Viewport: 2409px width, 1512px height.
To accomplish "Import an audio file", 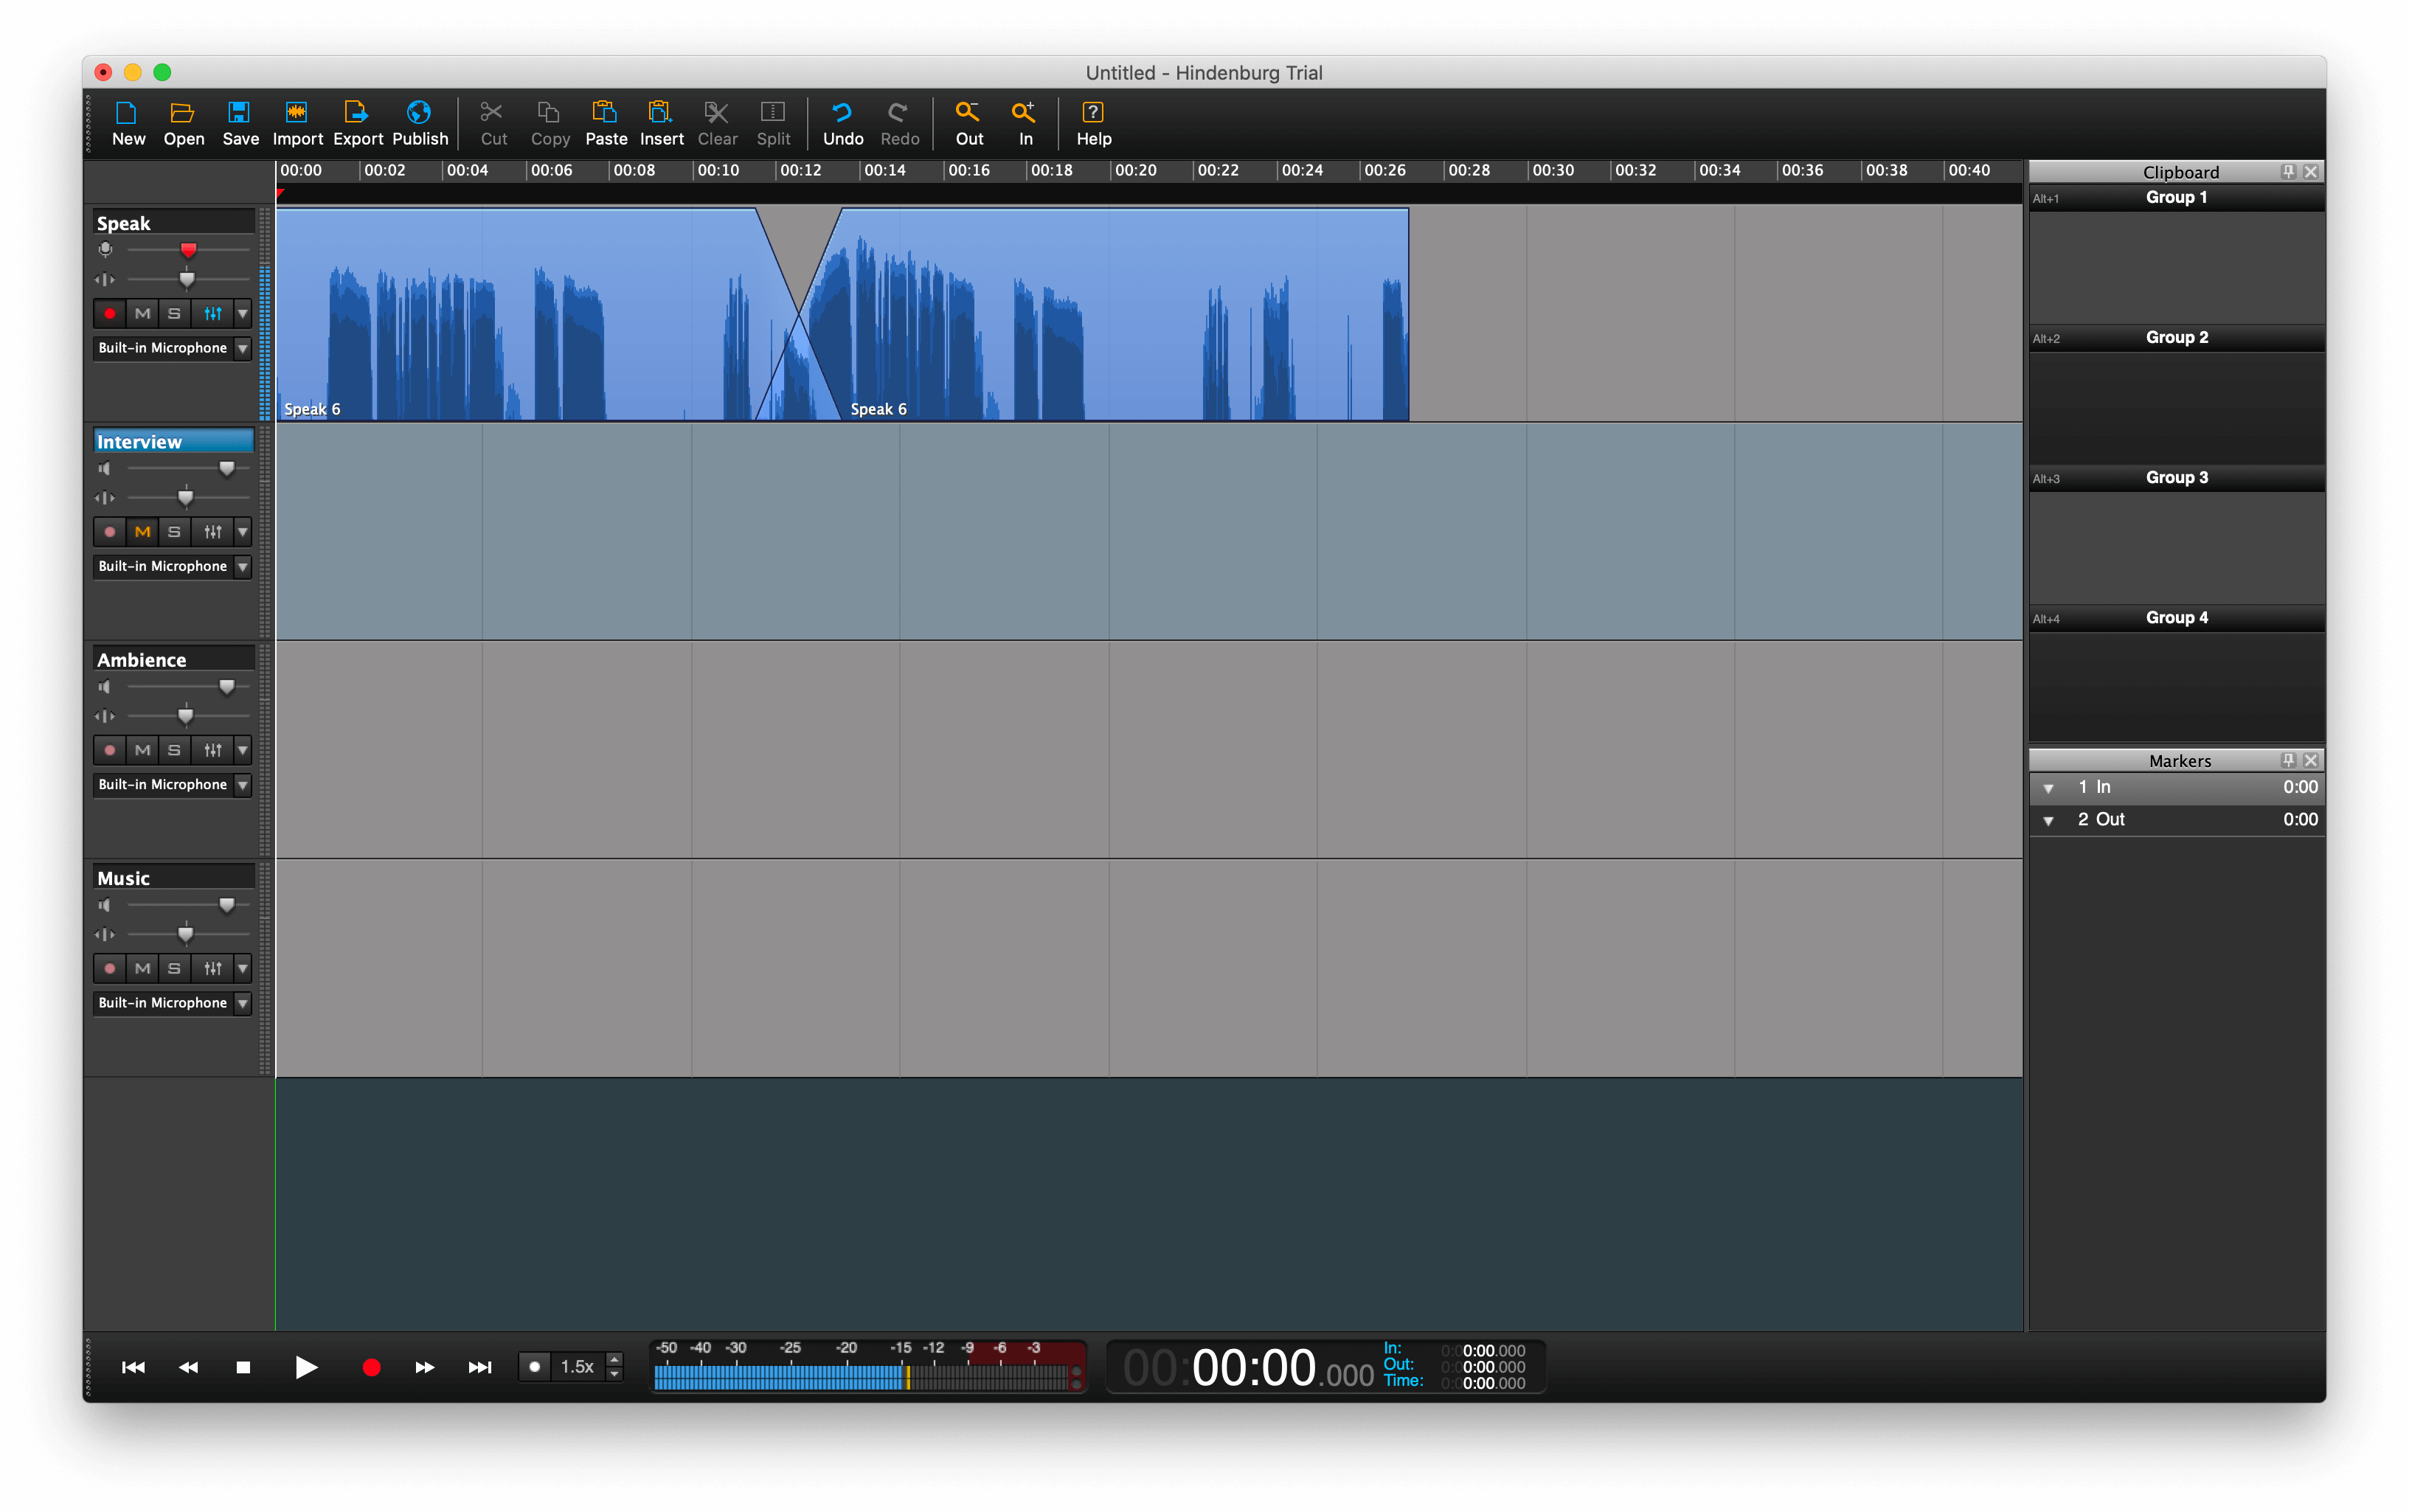I will (297, 122).
